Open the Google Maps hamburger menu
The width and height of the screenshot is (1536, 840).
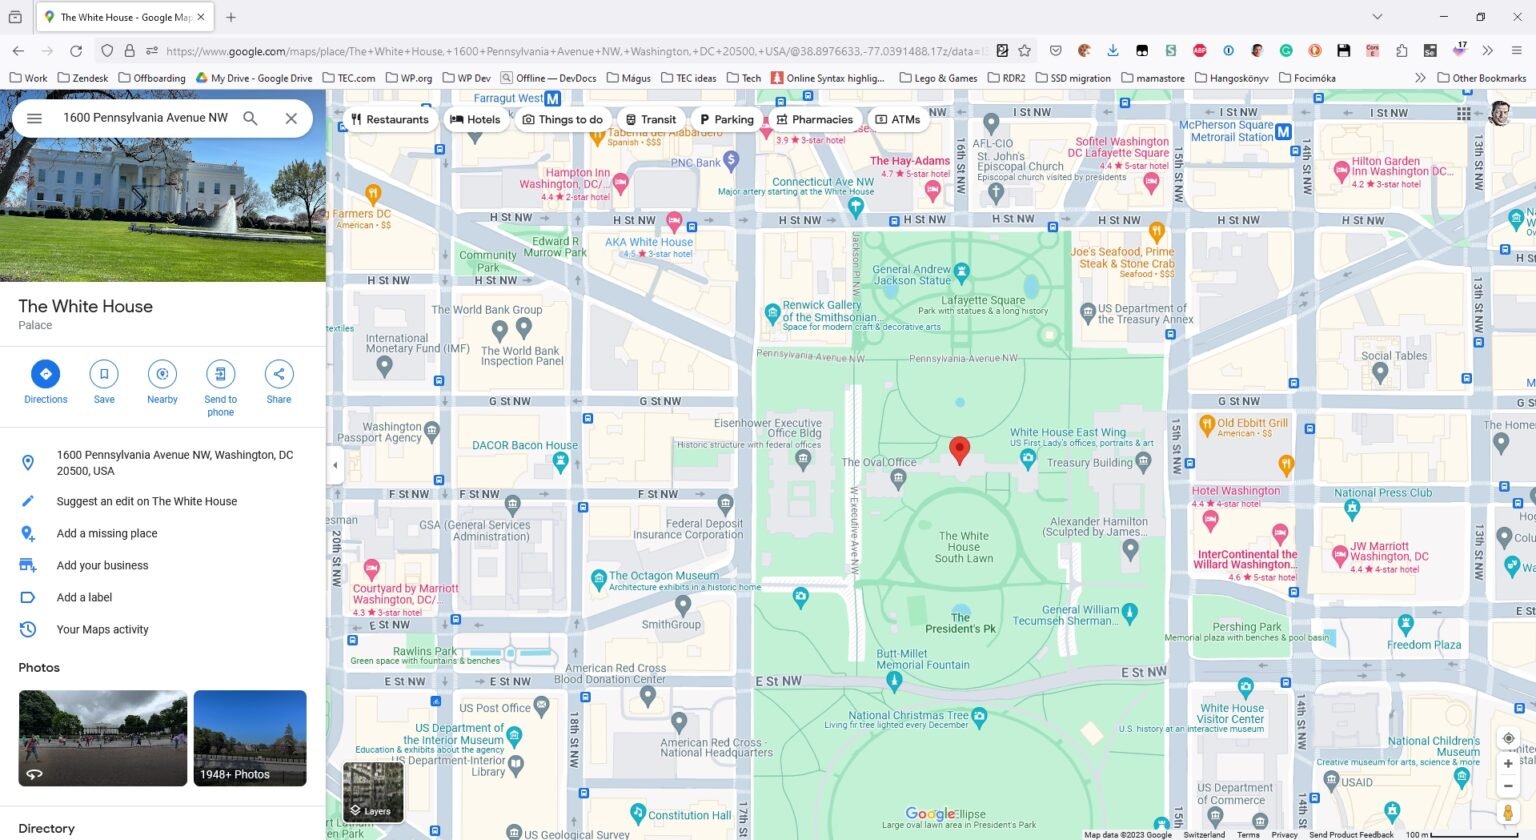[x=34, y=118]
